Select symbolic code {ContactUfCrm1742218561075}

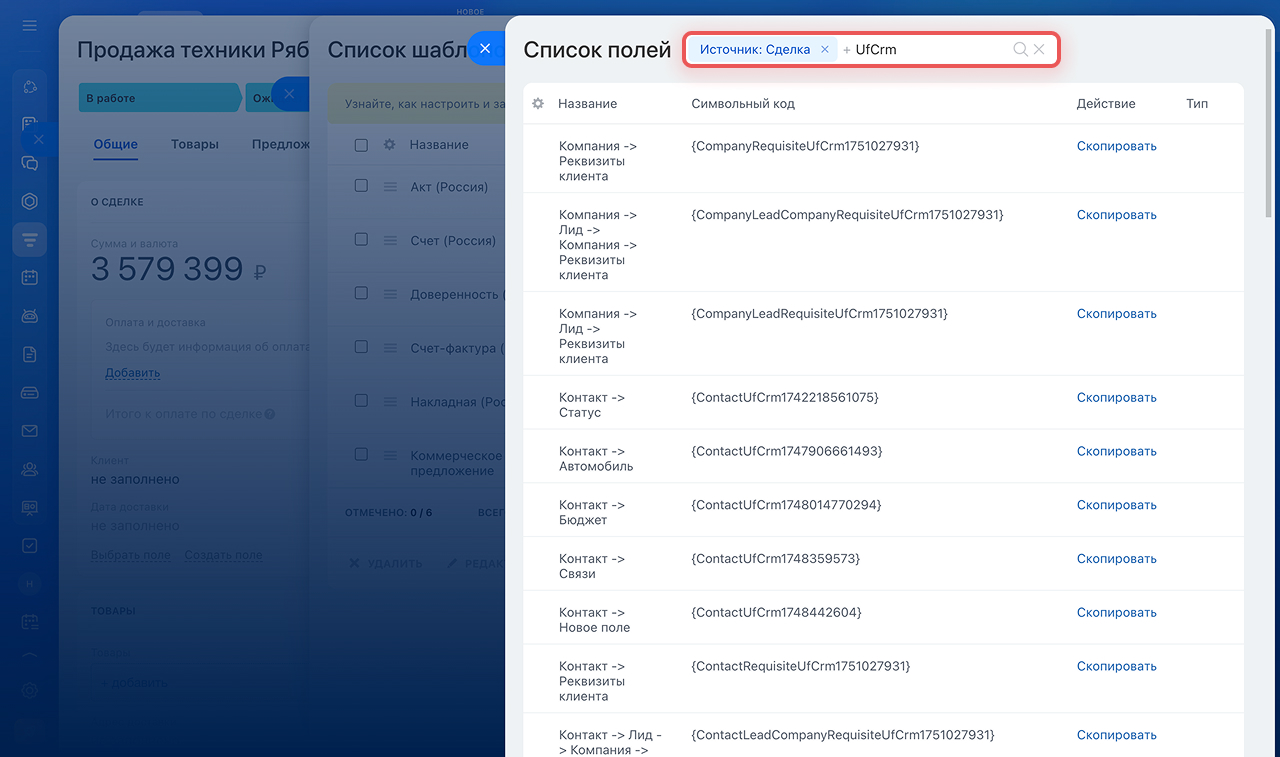click(785, 398)
